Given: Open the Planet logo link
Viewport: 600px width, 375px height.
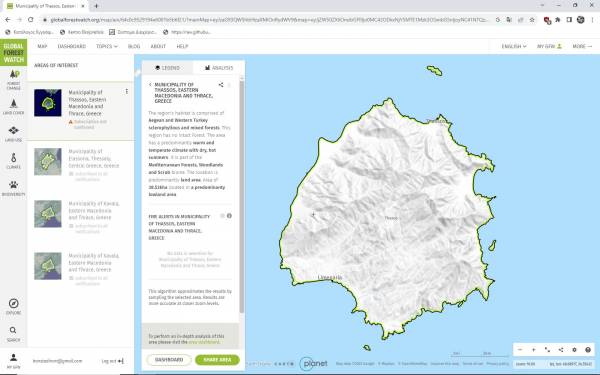Looking at the screenshot, I should click(x=313, y=364).
